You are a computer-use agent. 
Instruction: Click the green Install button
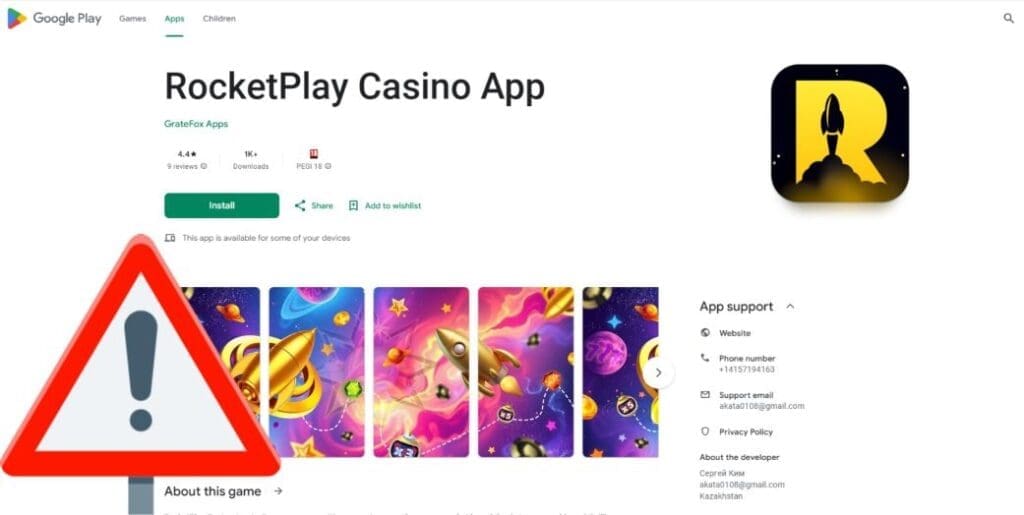point(221,206)
